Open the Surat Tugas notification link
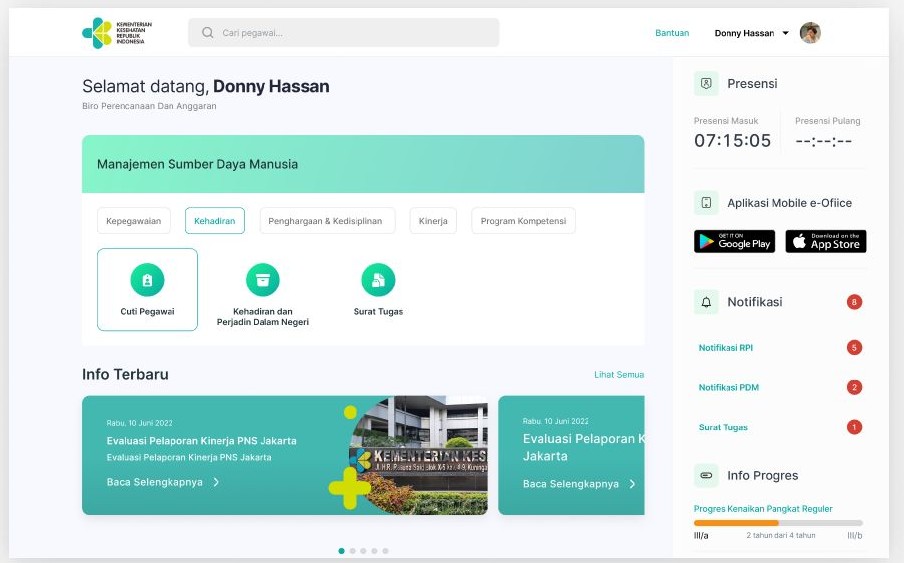This screenshot has width=904, height=563. (723, 427)
